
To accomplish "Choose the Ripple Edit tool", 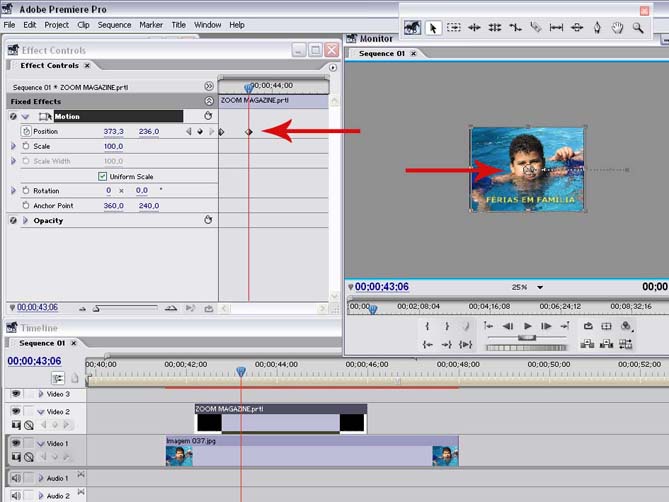I will (474, 28).
